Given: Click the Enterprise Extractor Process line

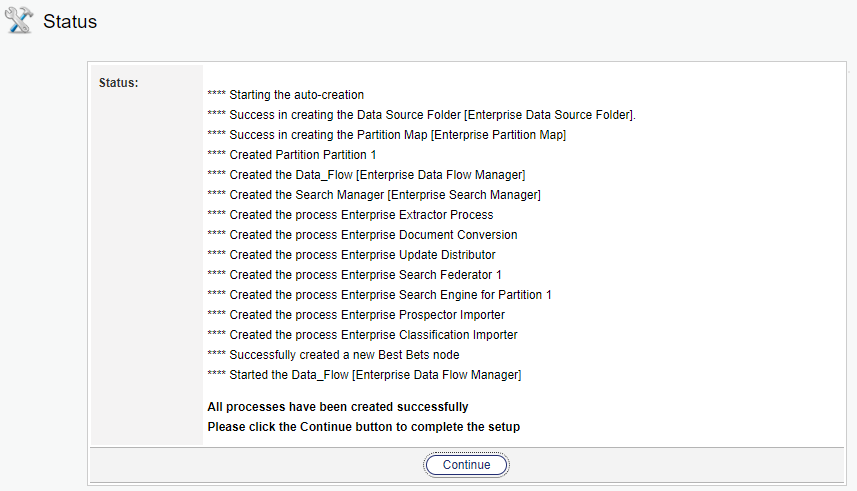Looking at the screenshot, I should tap(350, 215).
